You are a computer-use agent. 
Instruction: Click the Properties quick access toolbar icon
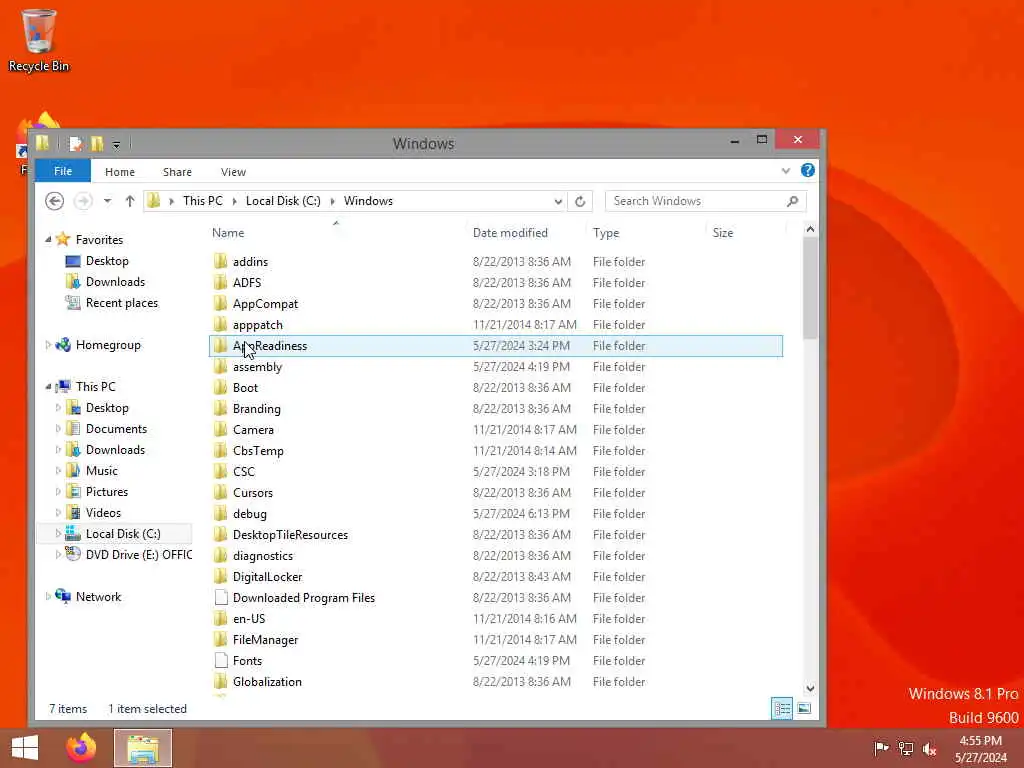pyautogui.click(x=76, y=144)
